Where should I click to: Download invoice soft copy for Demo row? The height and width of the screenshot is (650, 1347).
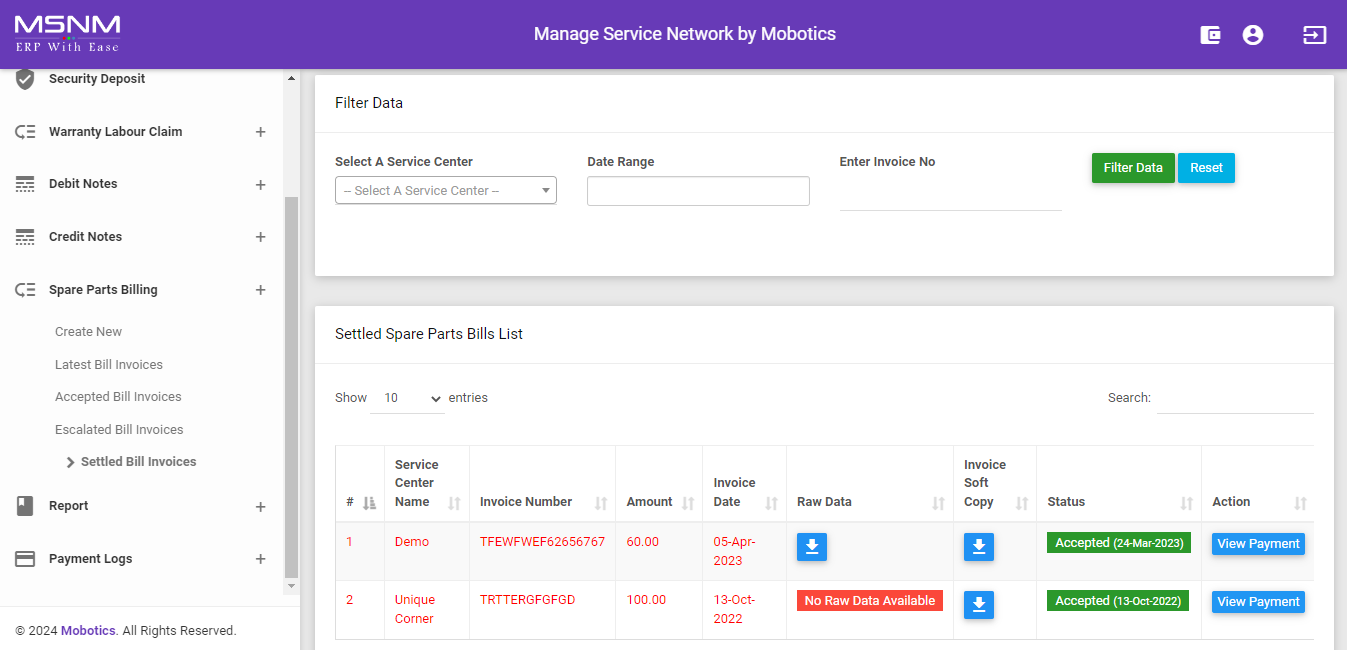(x=978, y=546)
